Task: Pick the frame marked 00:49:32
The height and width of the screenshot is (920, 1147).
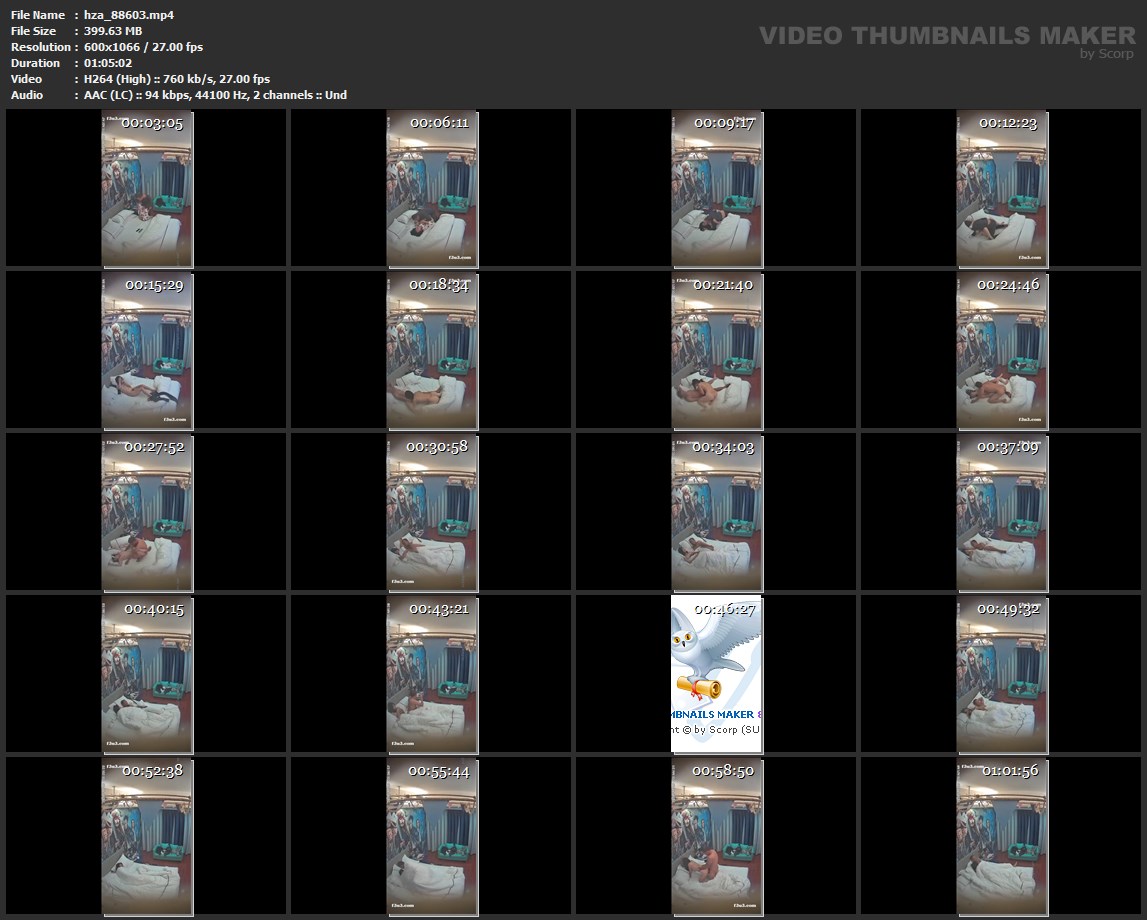Action: point(1002,675)
